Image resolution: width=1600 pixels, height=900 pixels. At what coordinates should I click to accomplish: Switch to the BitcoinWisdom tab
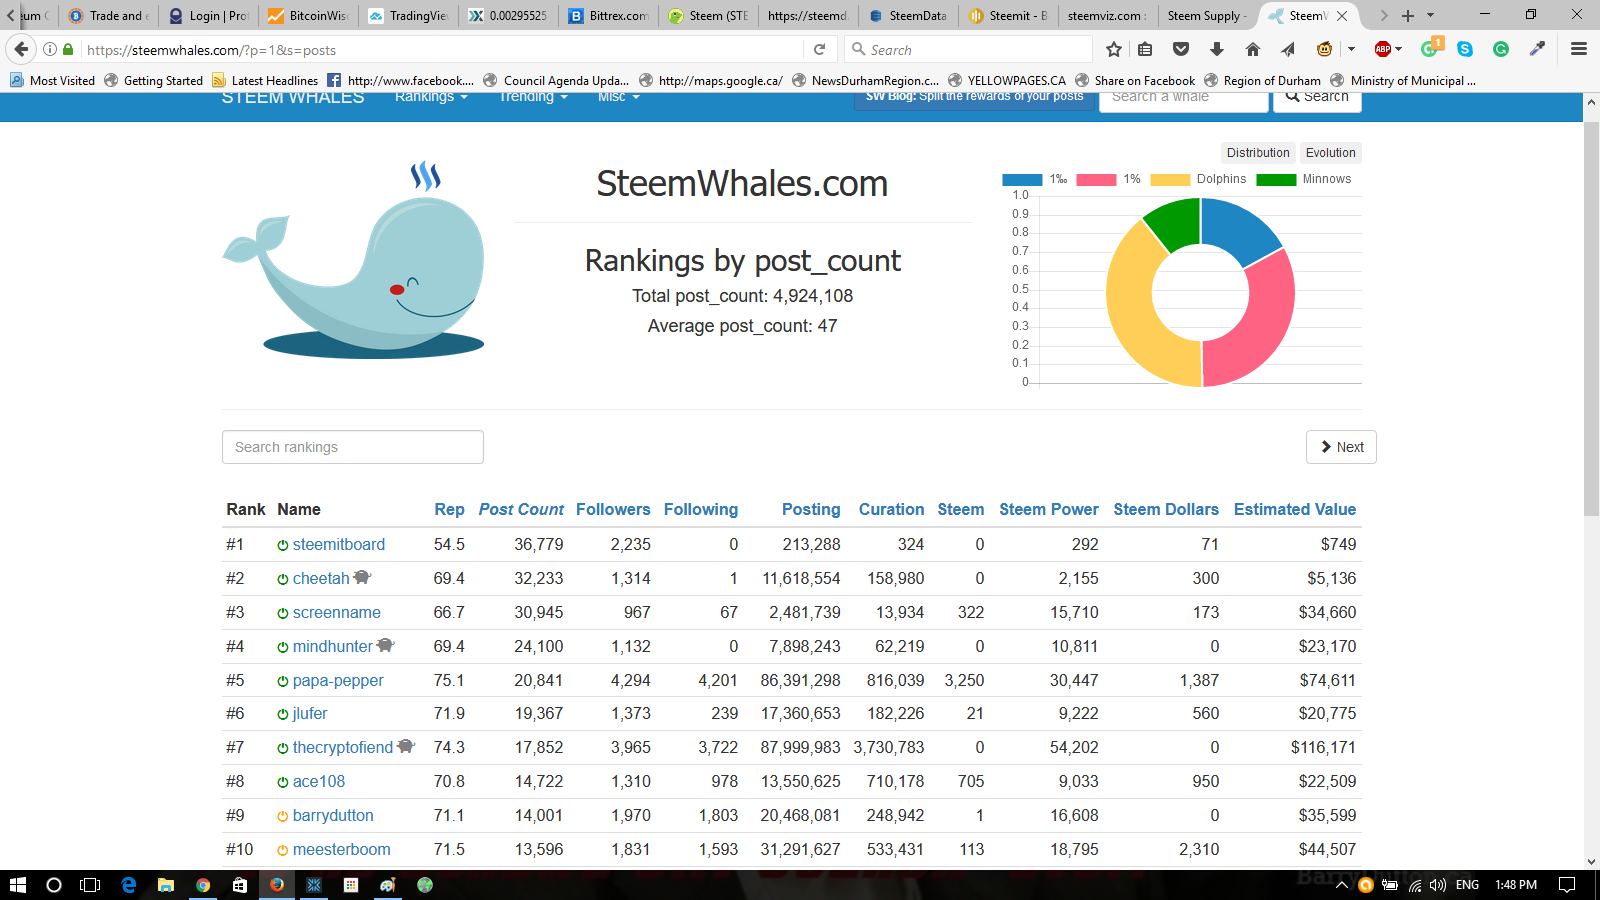308,16
